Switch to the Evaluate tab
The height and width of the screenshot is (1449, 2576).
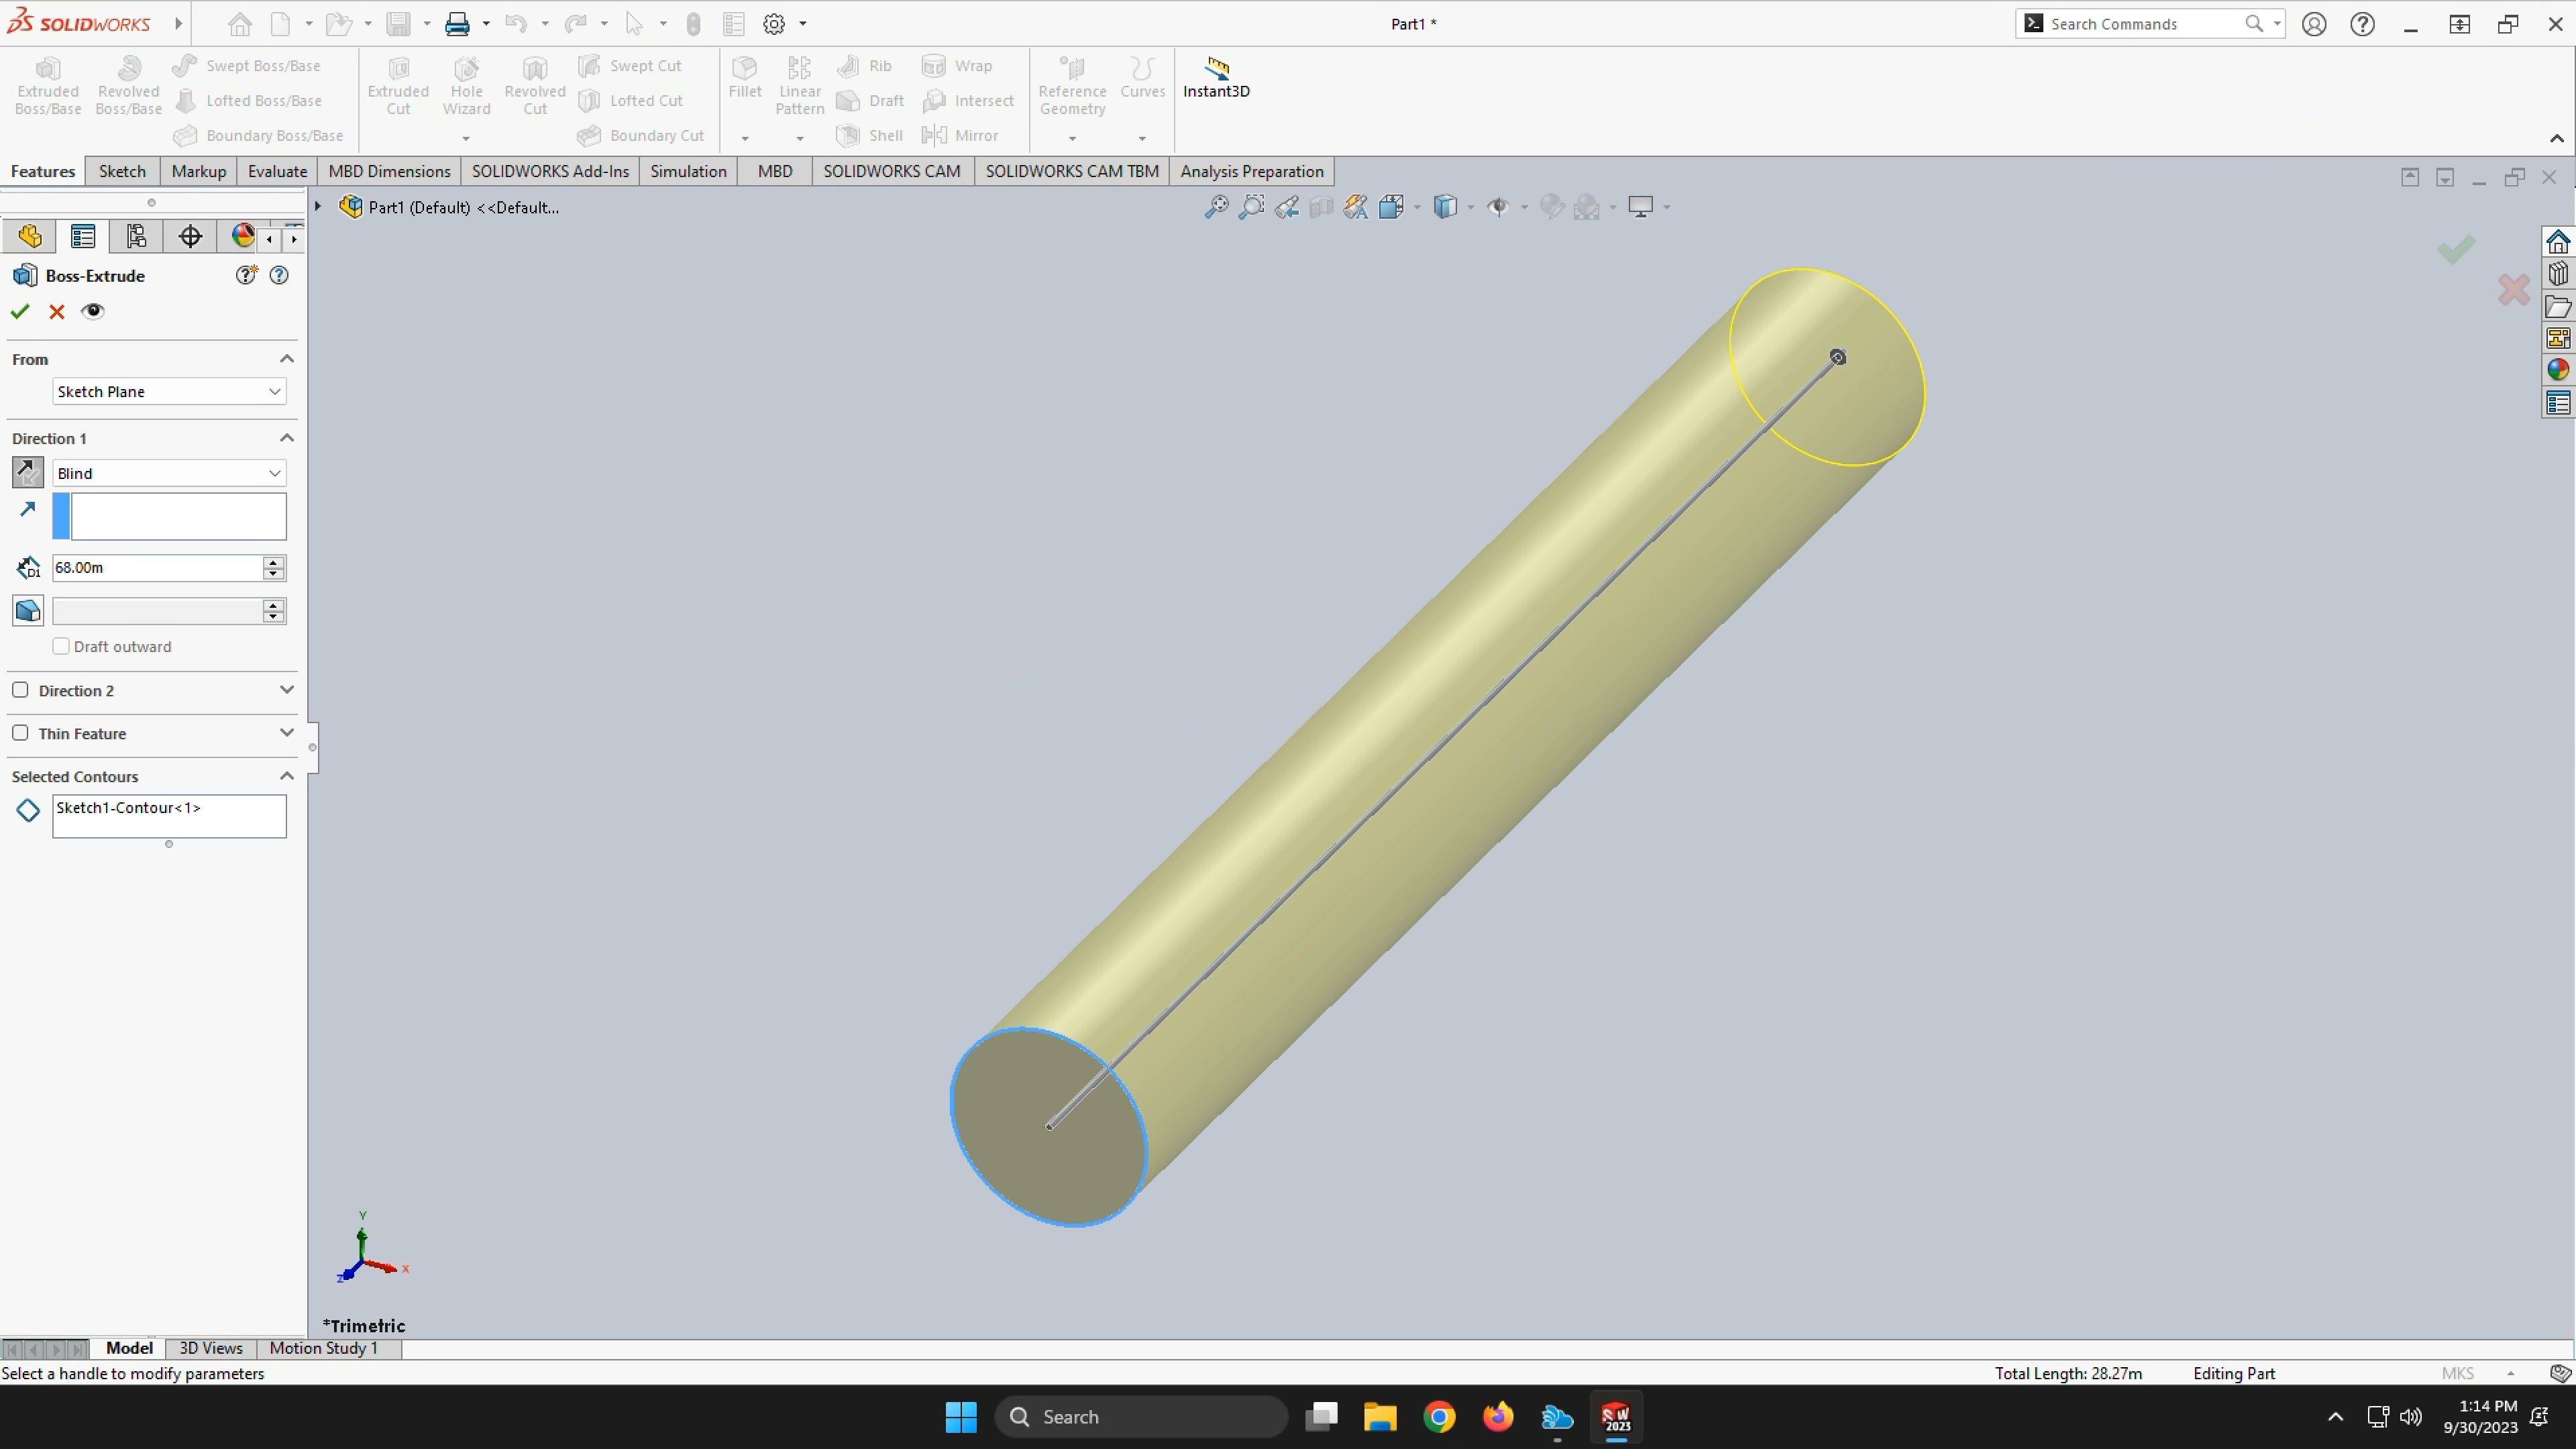coord(277,171)
